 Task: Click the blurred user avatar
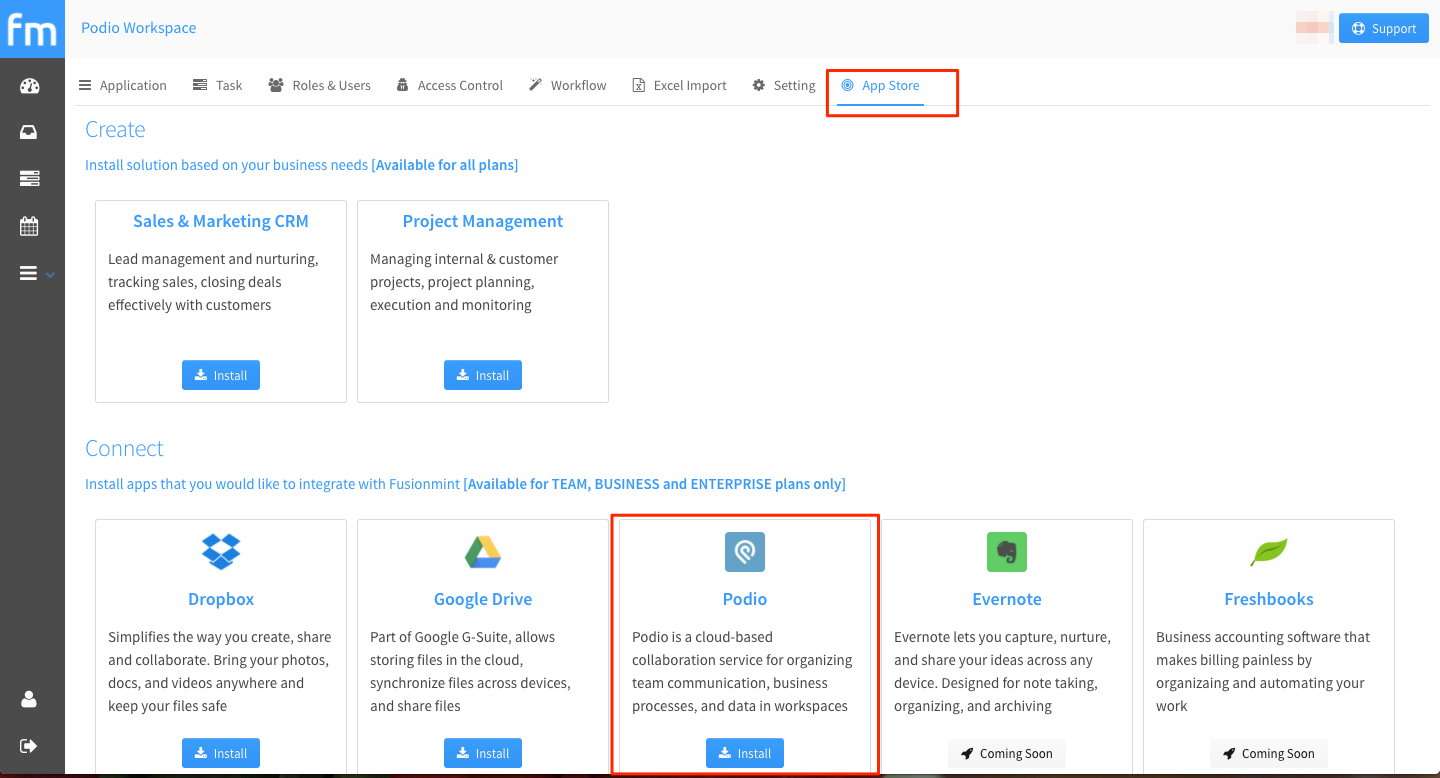pos(1315,26)
